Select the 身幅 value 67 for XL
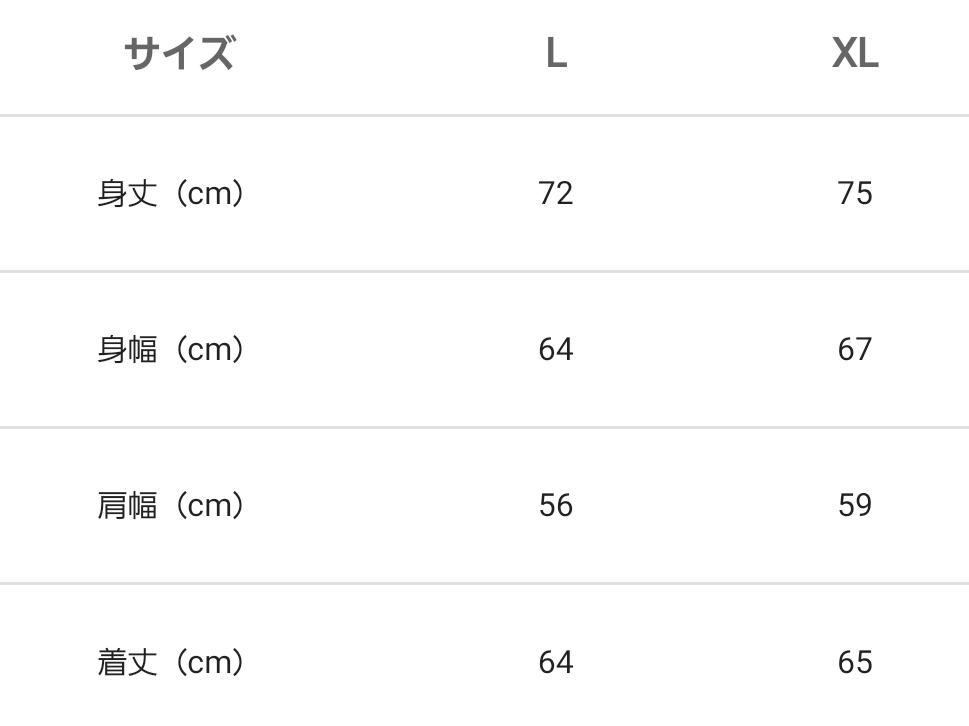 click(855, 349)
